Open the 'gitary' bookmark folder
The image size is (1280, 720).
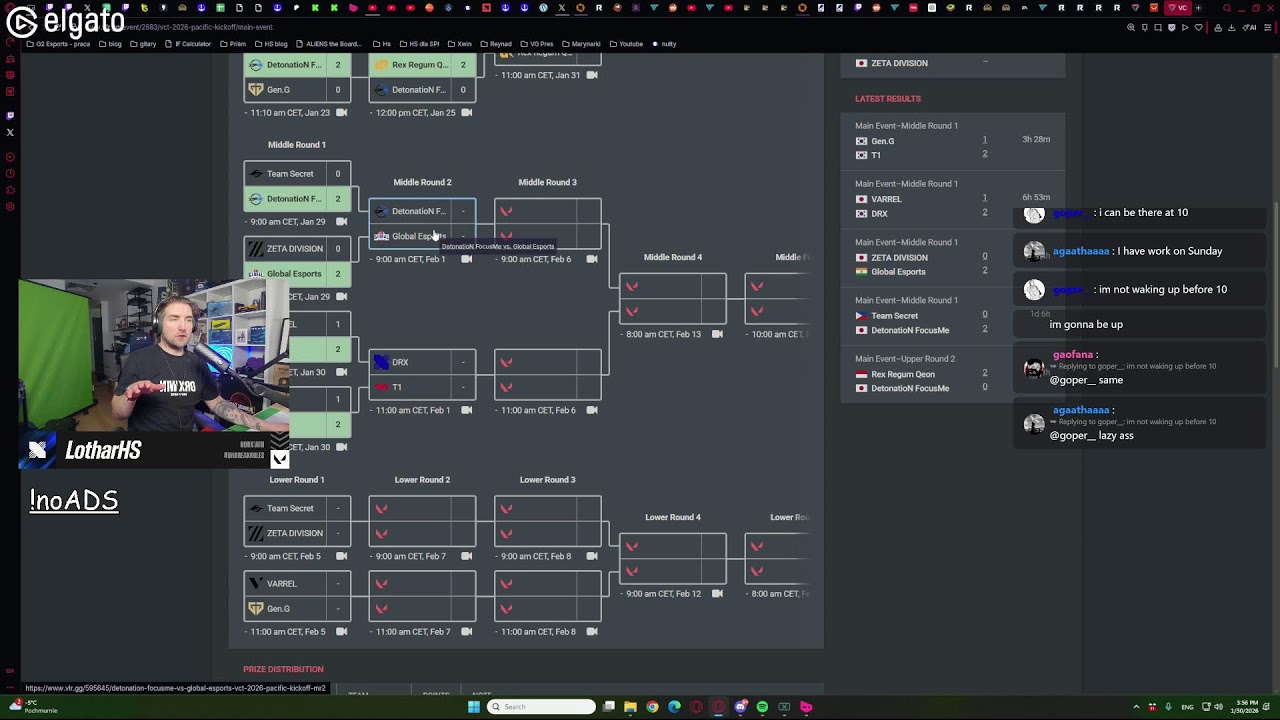(x=143, y=44)
